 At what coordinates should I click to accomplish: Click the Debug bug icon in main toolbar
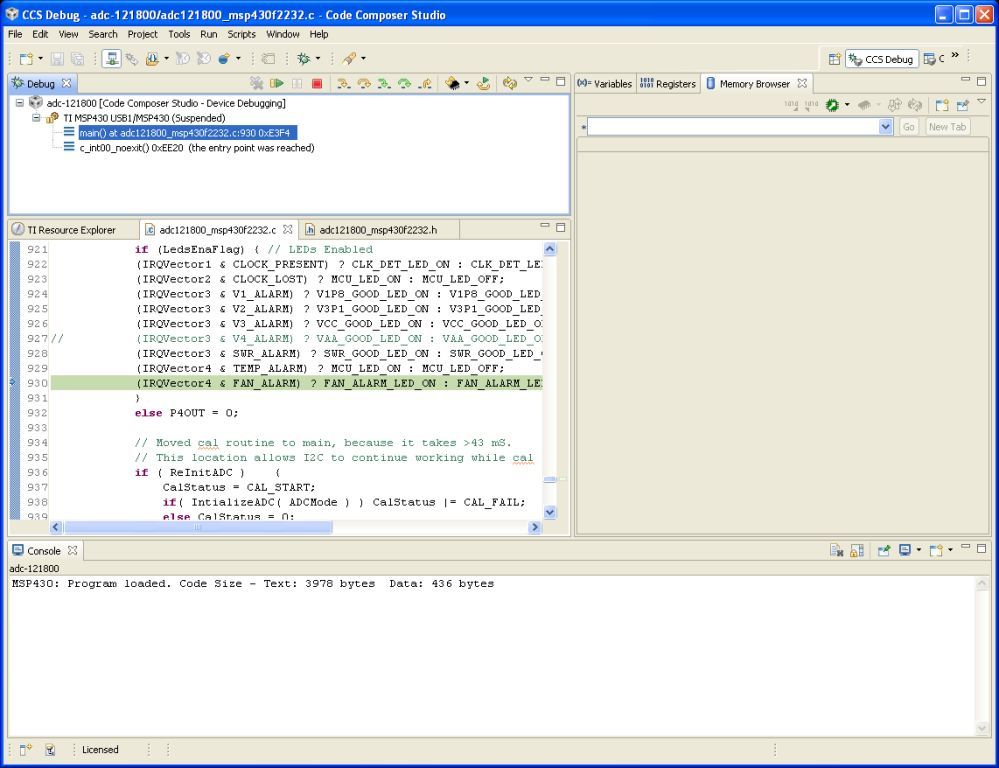click(x=303, y=59)
